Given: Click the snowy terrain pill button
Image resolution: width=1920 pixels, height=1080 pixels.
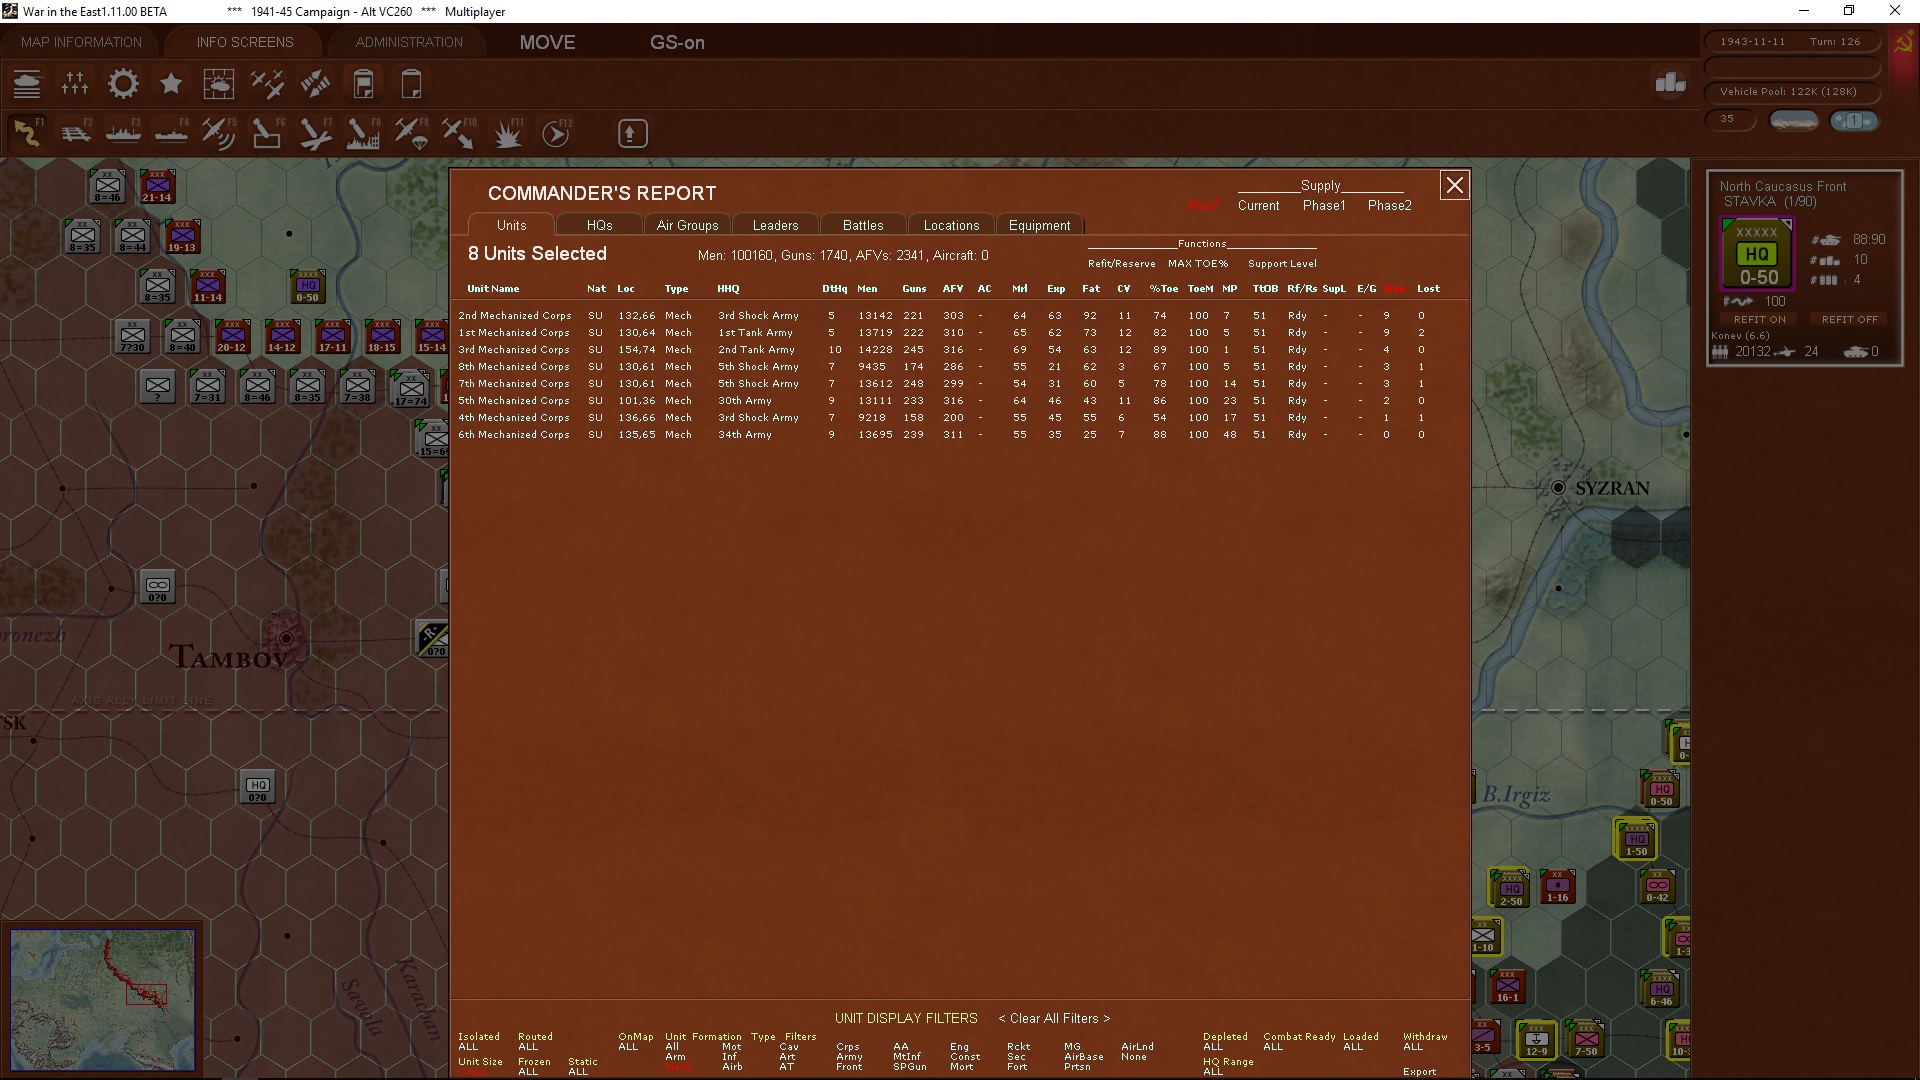Looking at the screenshot, I should 1794,120.
